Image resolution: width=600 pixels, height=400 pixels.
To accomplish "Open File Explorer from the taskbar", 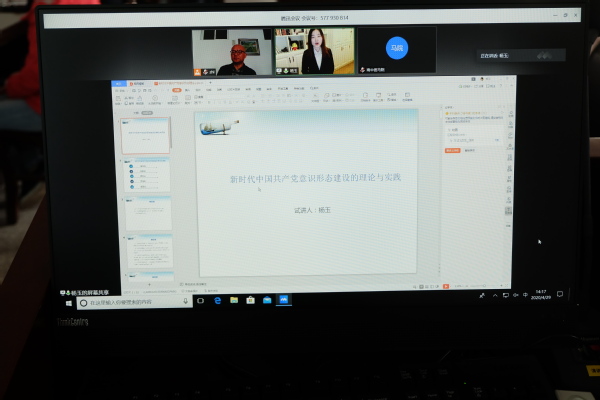I will pyautogui.click(x=233, y=300).
